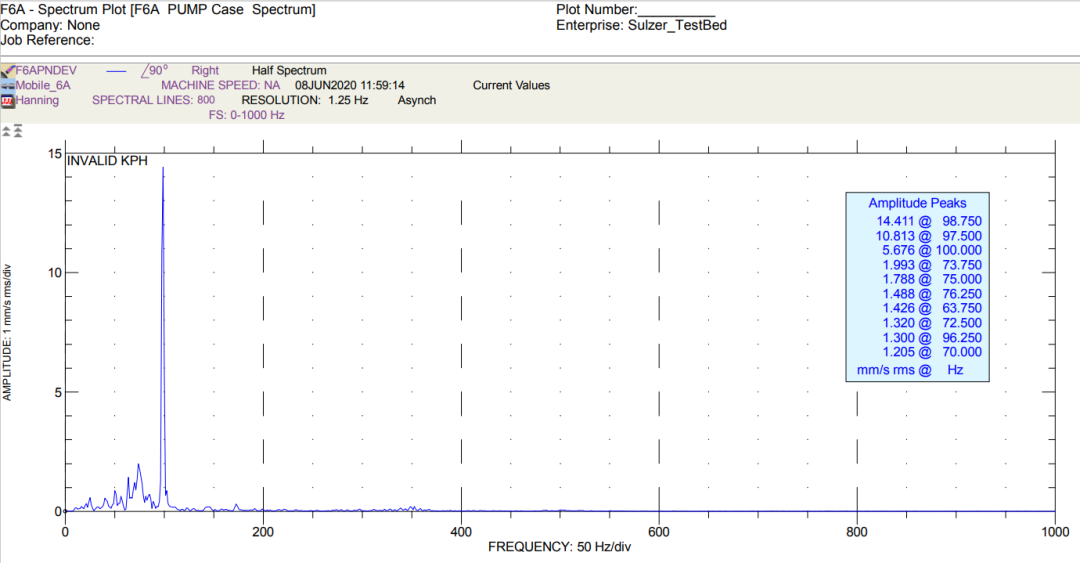Click the tallest spectrum peak near 100 Hz
This screenshot has height=563, width=1080.
coord(163,168)
